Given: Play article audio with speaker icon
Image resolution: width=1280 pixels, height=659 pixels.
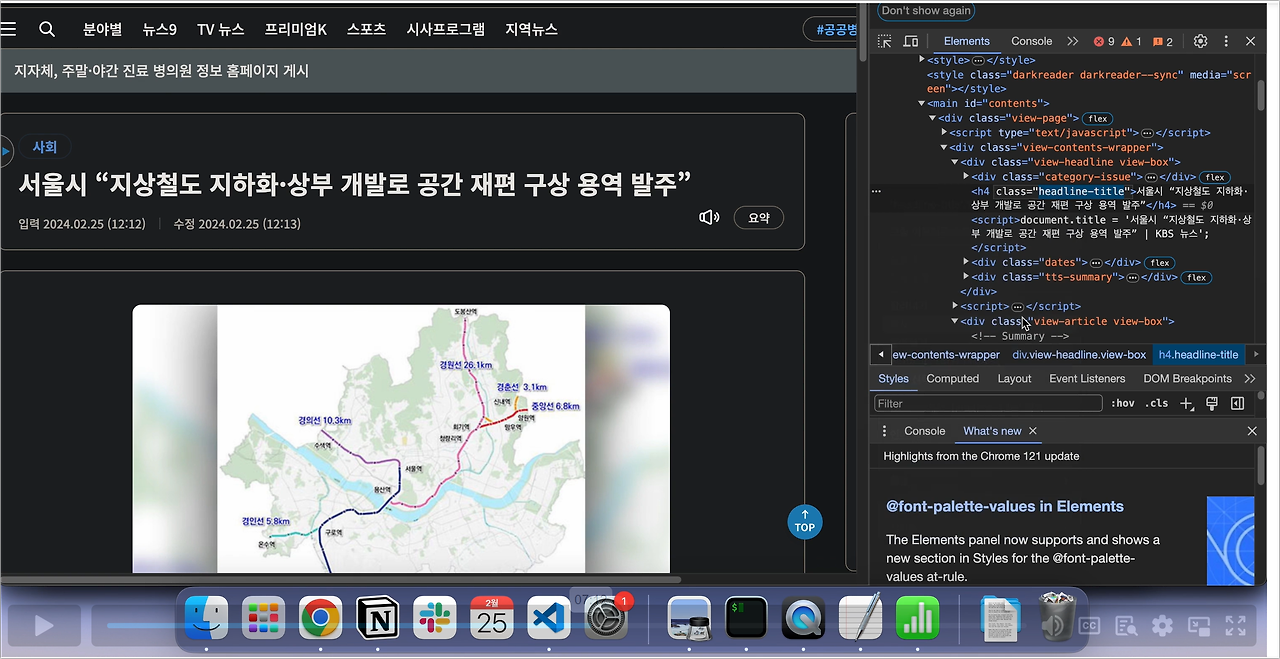Looking at the screenshot, I should [x=709, y=217].
